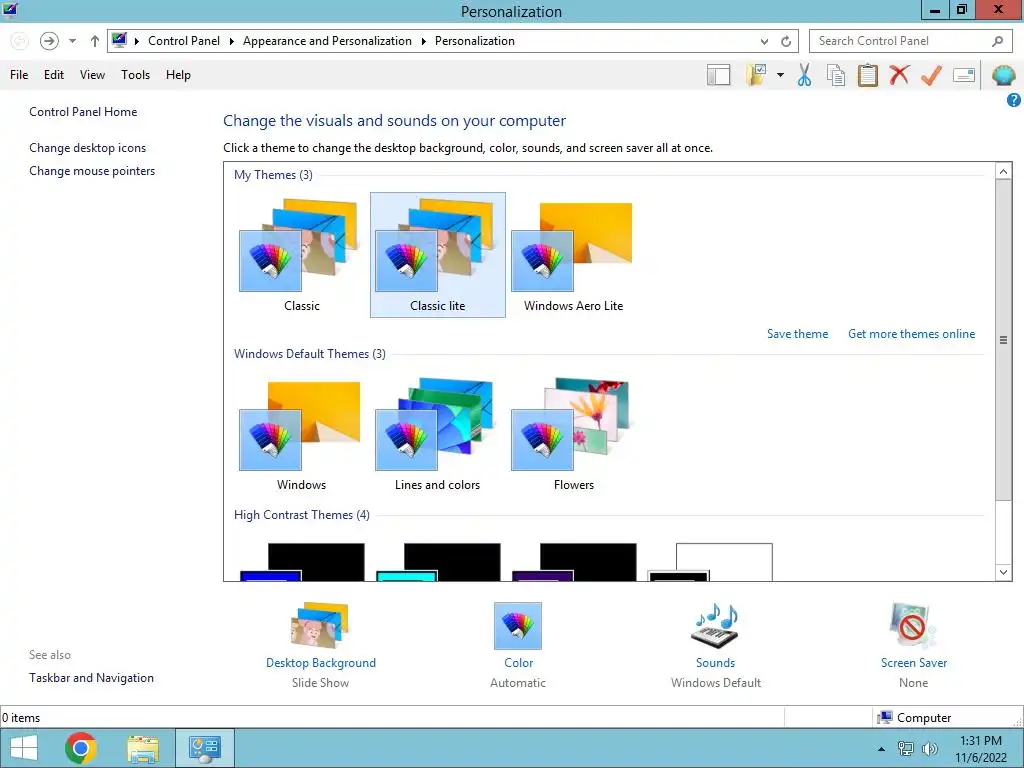Click the volume speaker tray icon
The height and width of the screenshot is (768, 1024).
929,749
